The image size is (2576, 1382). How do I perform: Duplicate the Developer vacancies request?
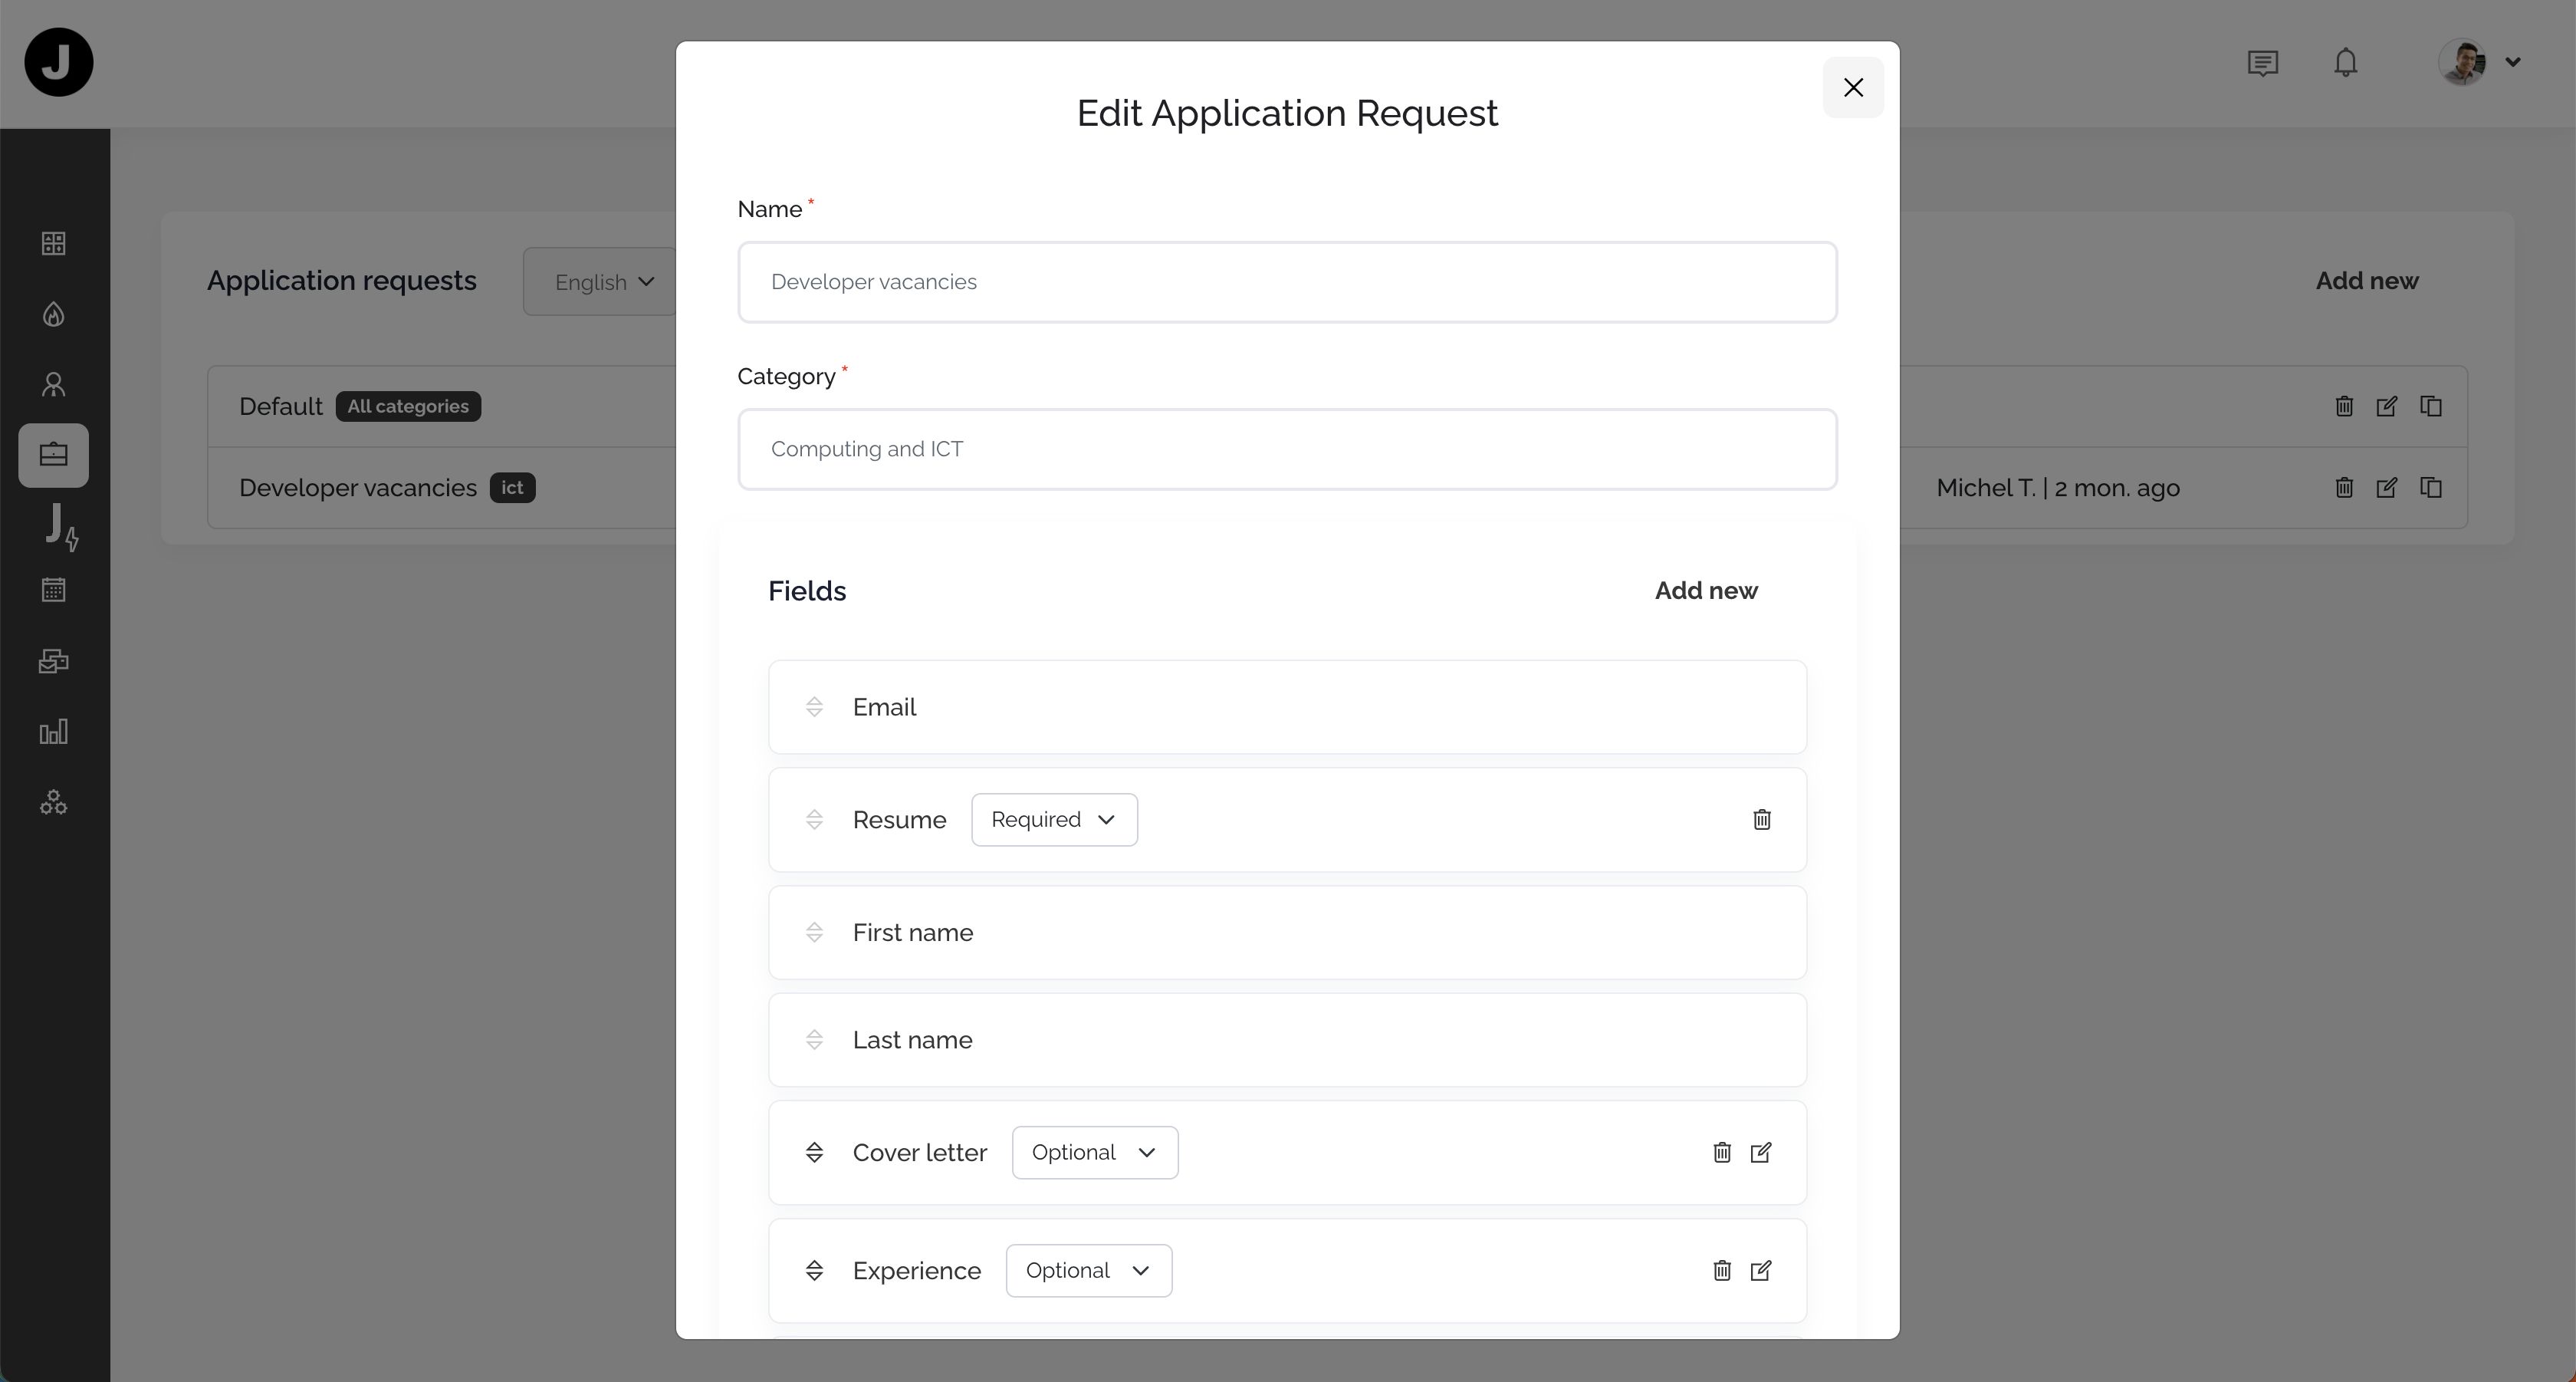tap(2430, 488)
